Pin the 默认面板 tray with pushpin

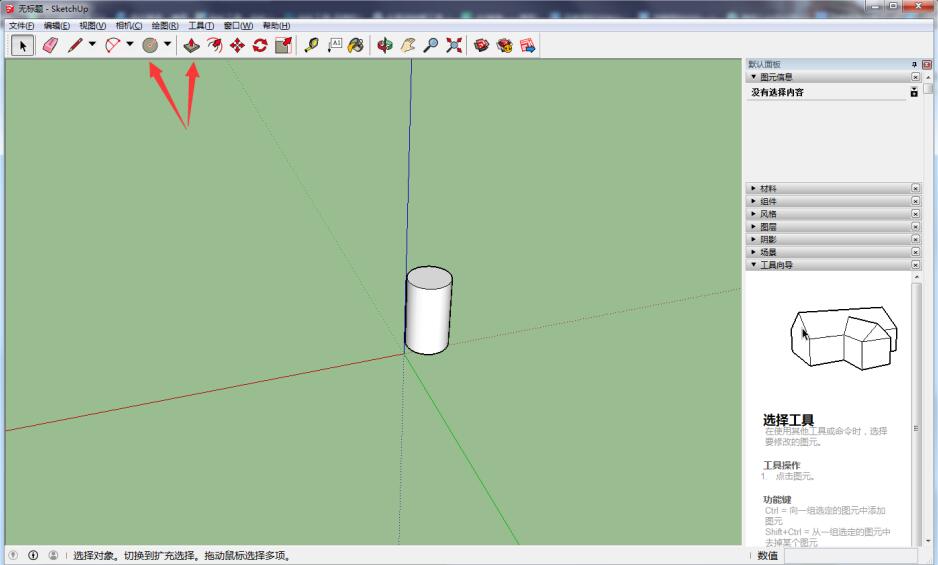click(x=914, y=64)
